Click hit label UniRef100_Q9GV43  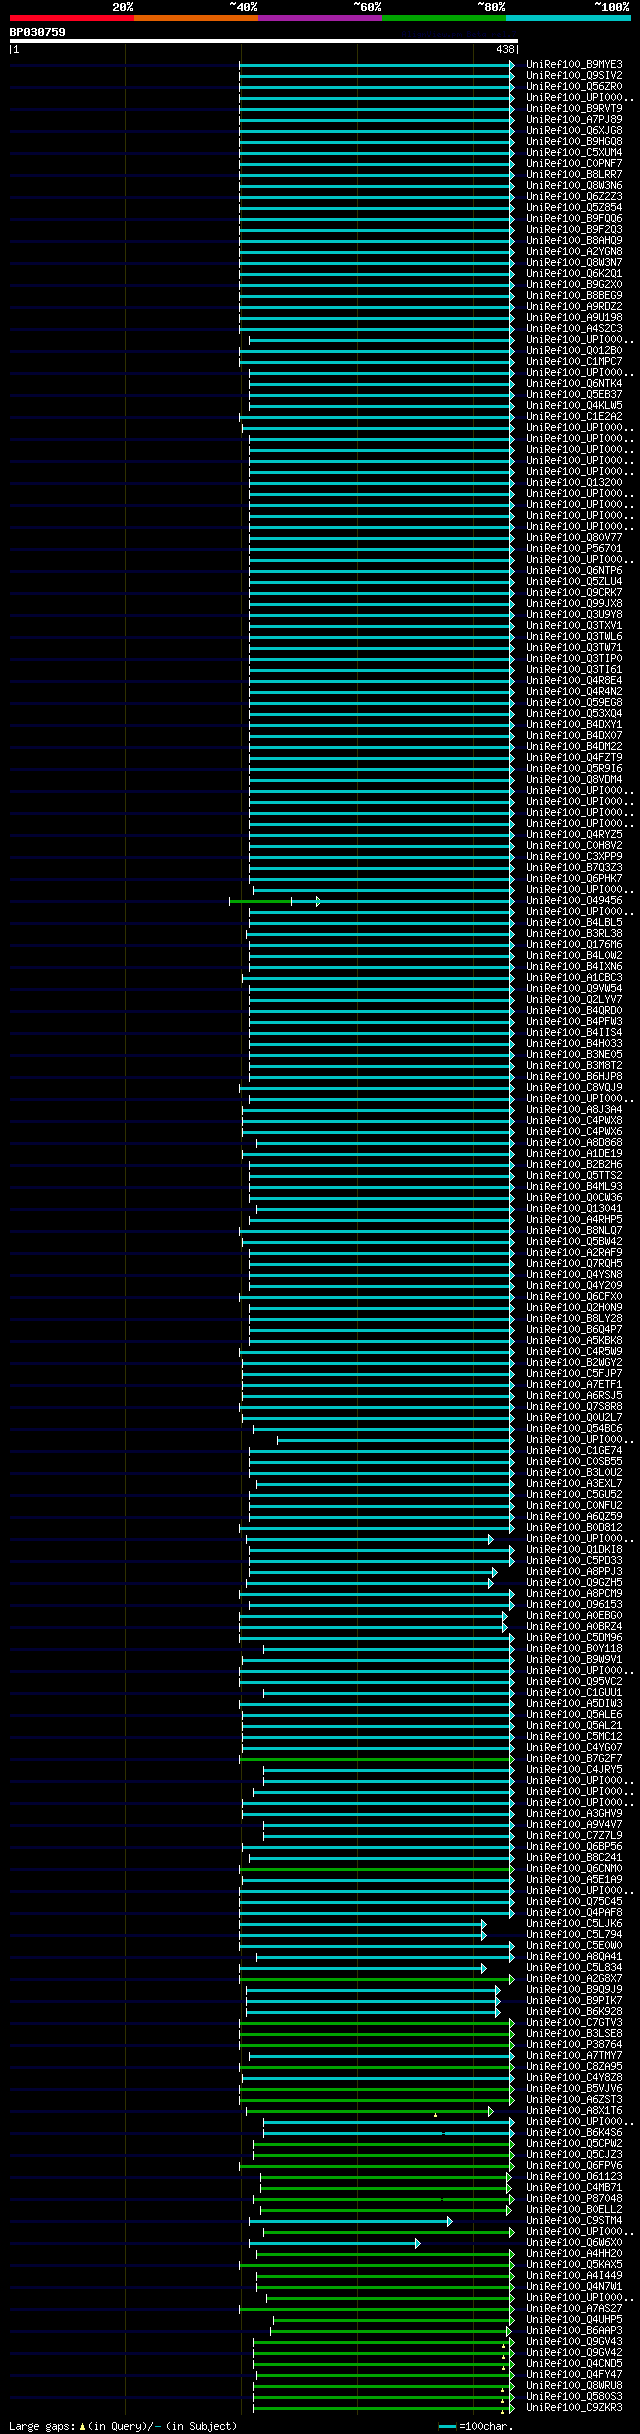pyautogui.click(x=574, y=2342)
